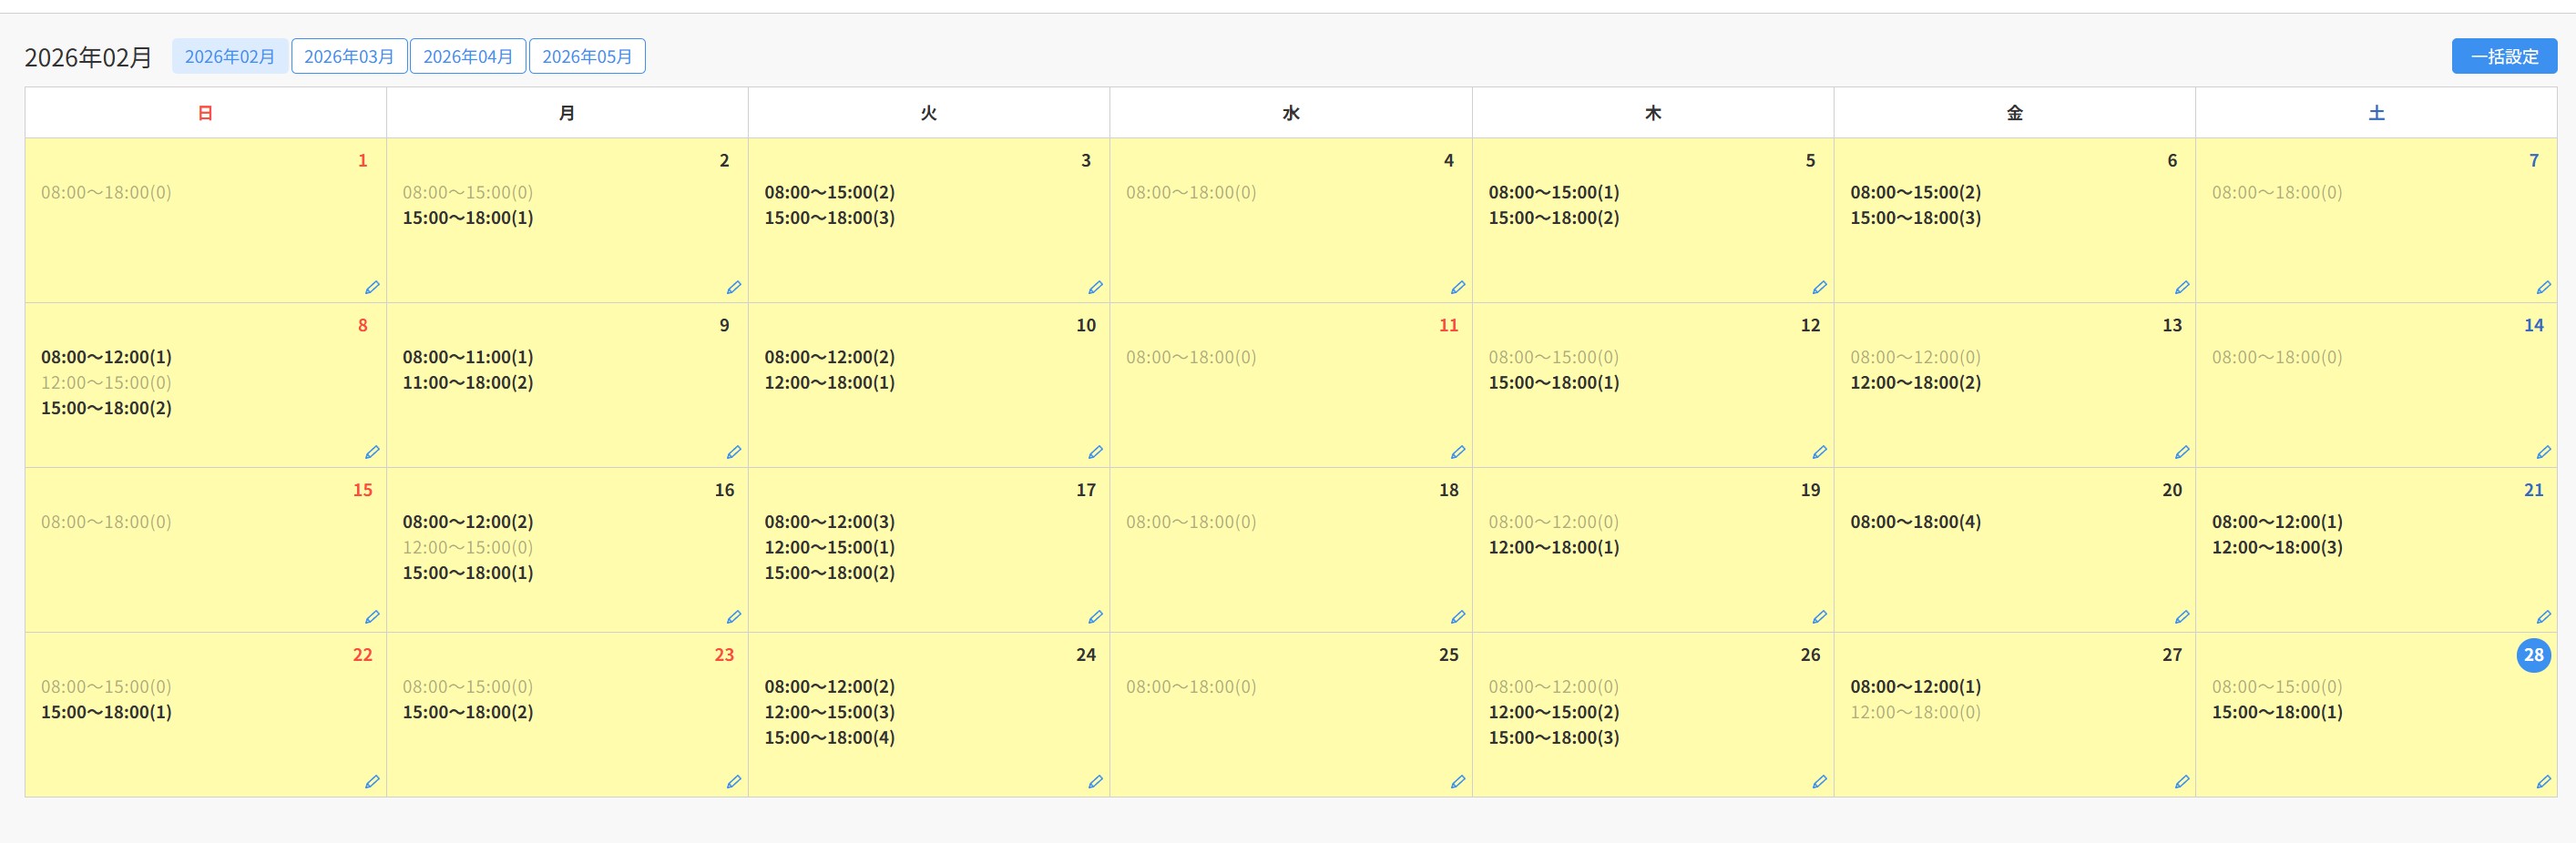Click the 08:00～18:00(4) slot on February 20
The image size is (2576, 843).
[1915, 522]
